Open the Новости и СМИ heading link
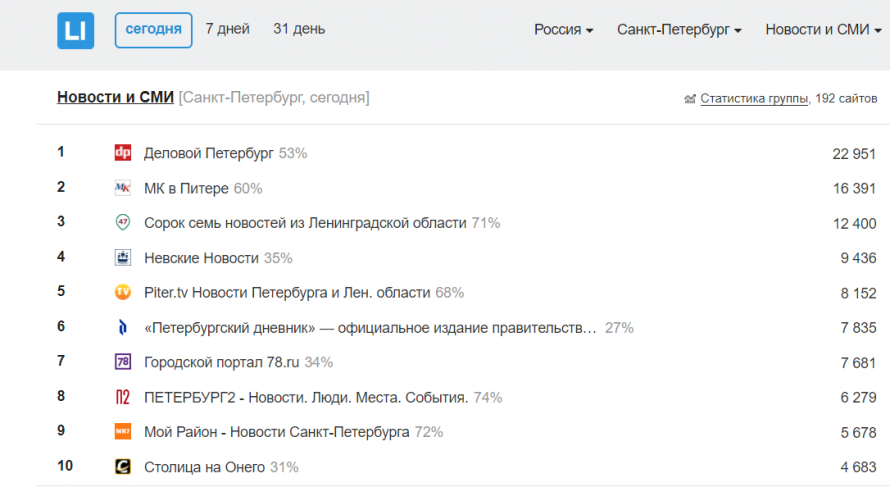The image size is (890, 487). pyautogui.click(x=115, y=98)
